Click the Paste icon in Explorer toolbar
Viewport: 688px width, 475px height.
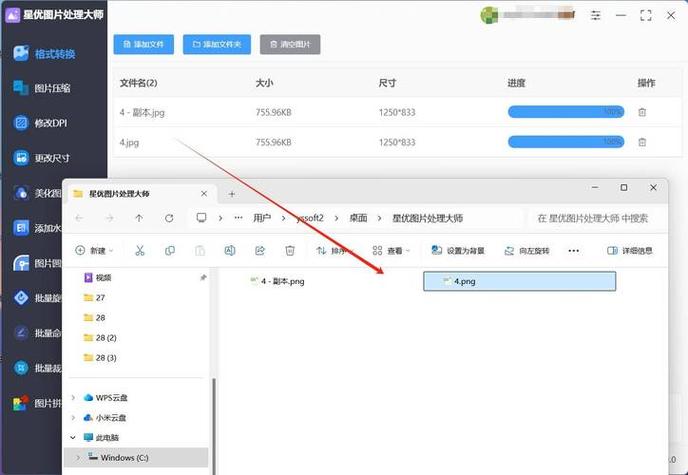200,250
